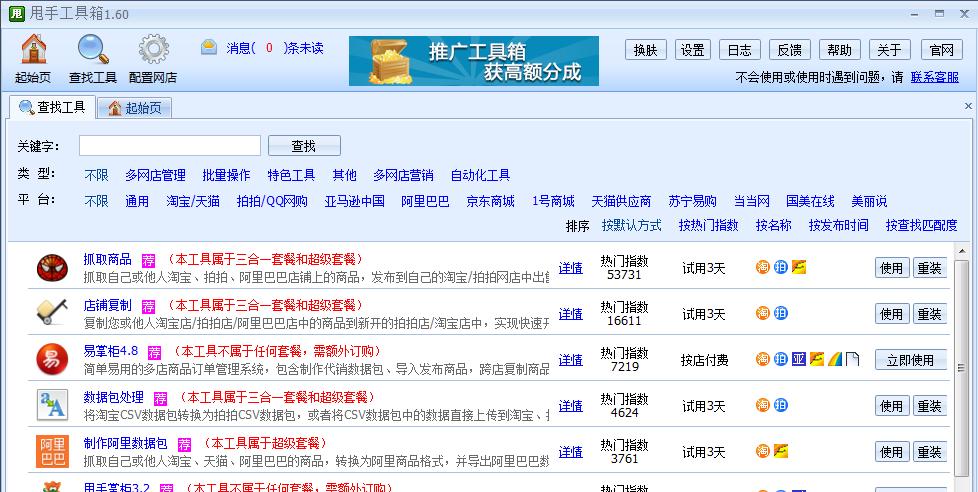This screenshot has width=978, height=492.
Task: Click the scrollbar up arrow of tool list
Action: point(961,252)
